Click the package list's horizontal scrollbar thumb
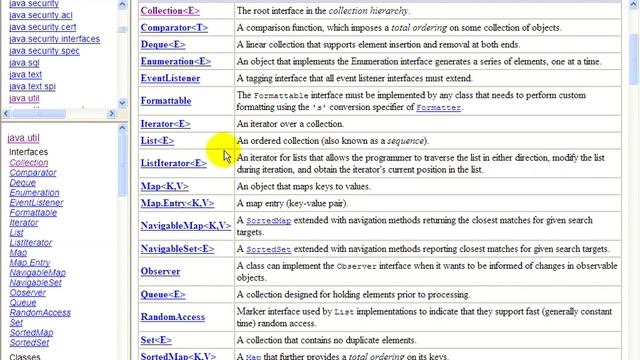This screenshot has height=360, width=640. [39, 113]
